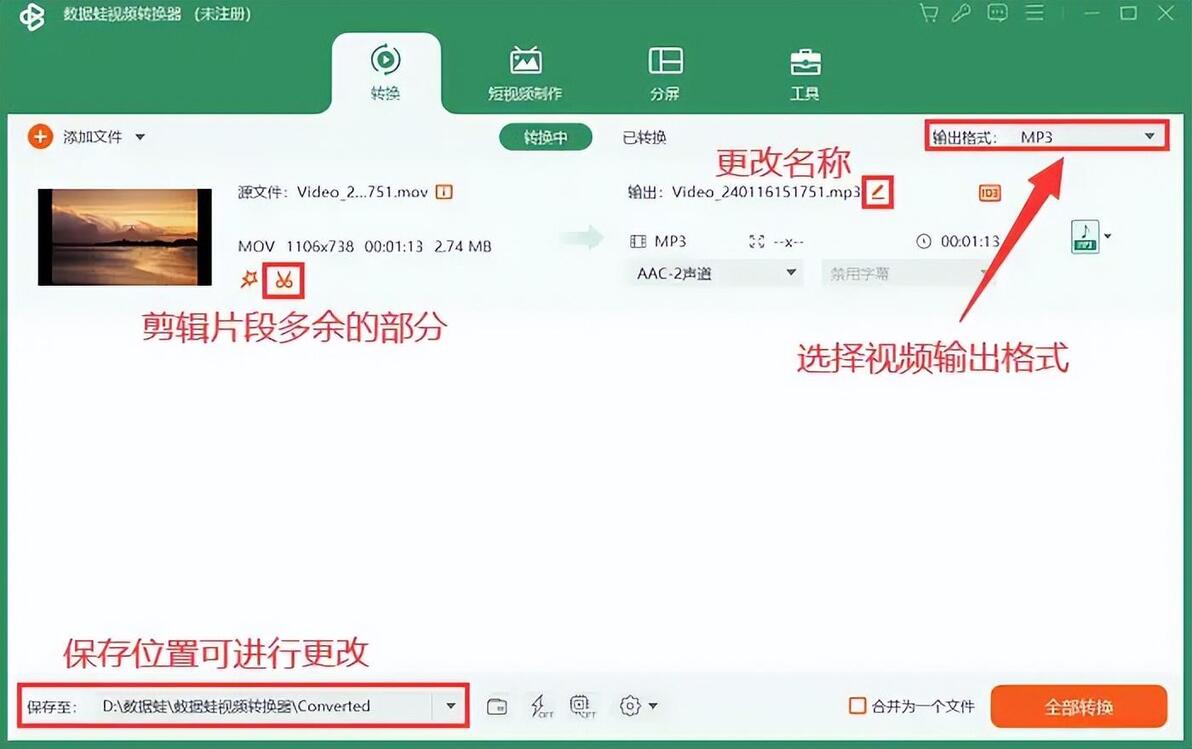Open the AAC-2 audio channel dropdown
The width and height of the screenshot is (1192, 749).
point(714,273)
